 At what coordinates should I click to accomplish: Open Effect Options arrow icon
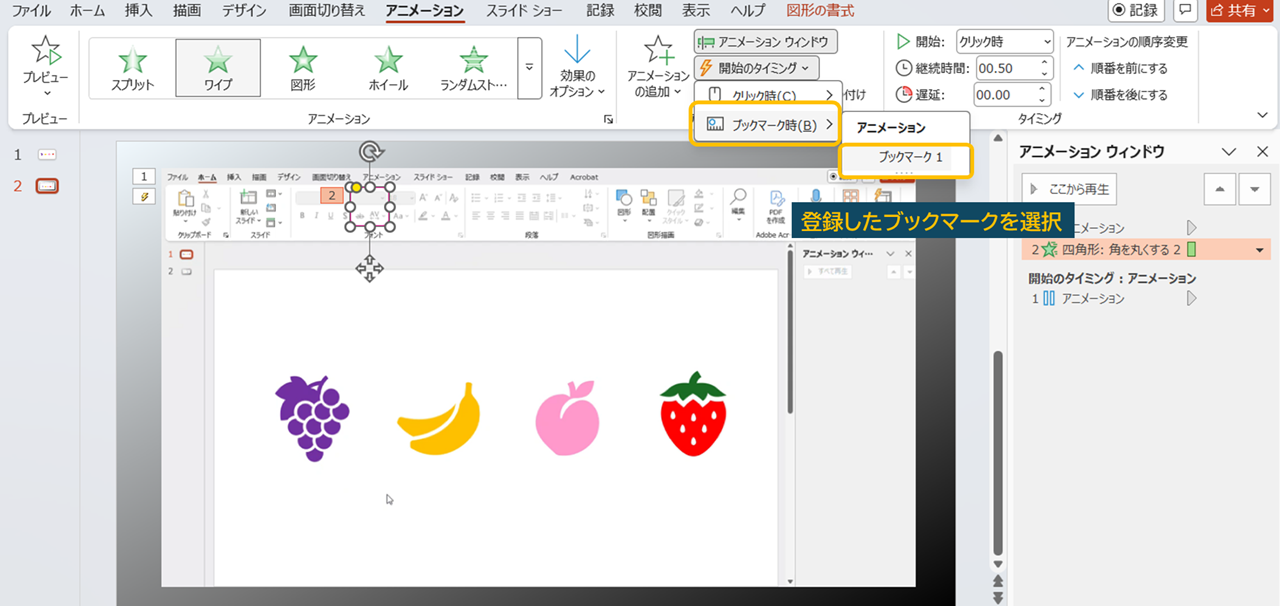tap(577, 53)
